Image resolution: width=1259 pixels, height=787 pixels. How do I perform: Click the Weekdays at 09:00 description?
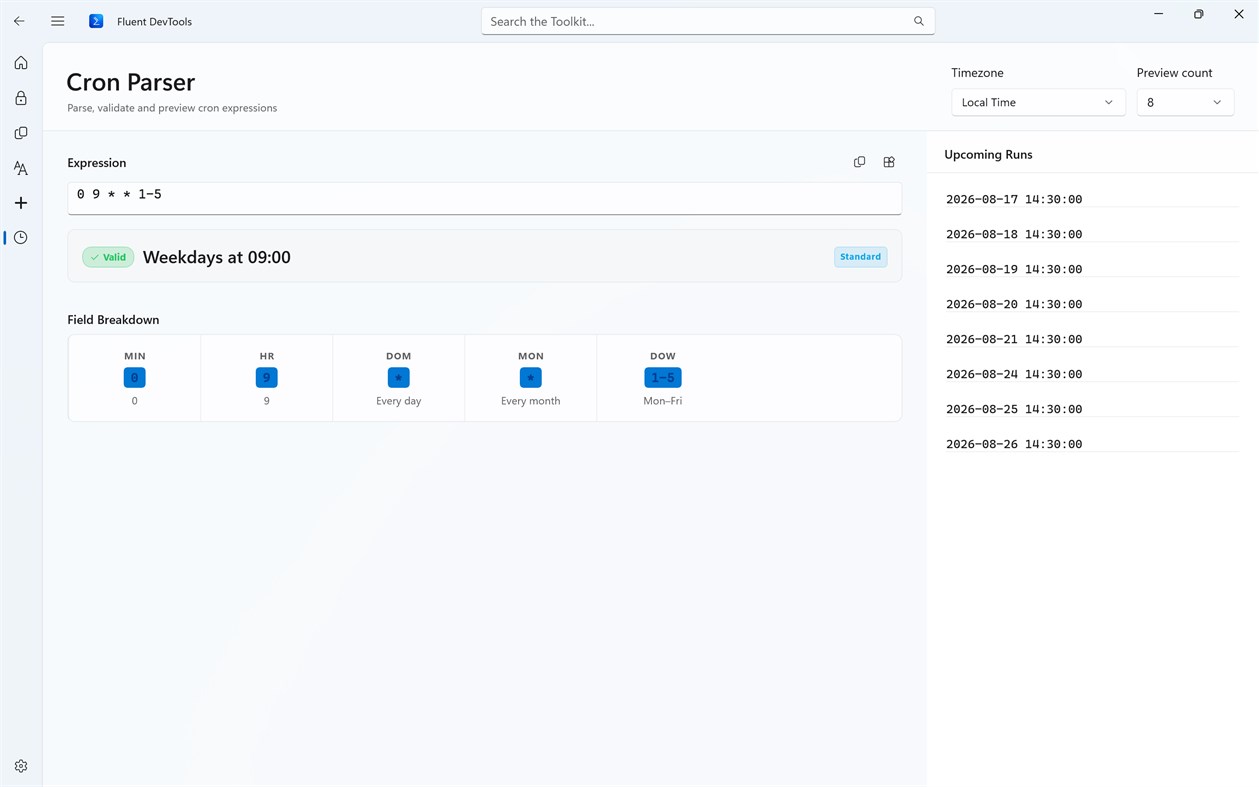pyautogui.click(x=217, y=257)
